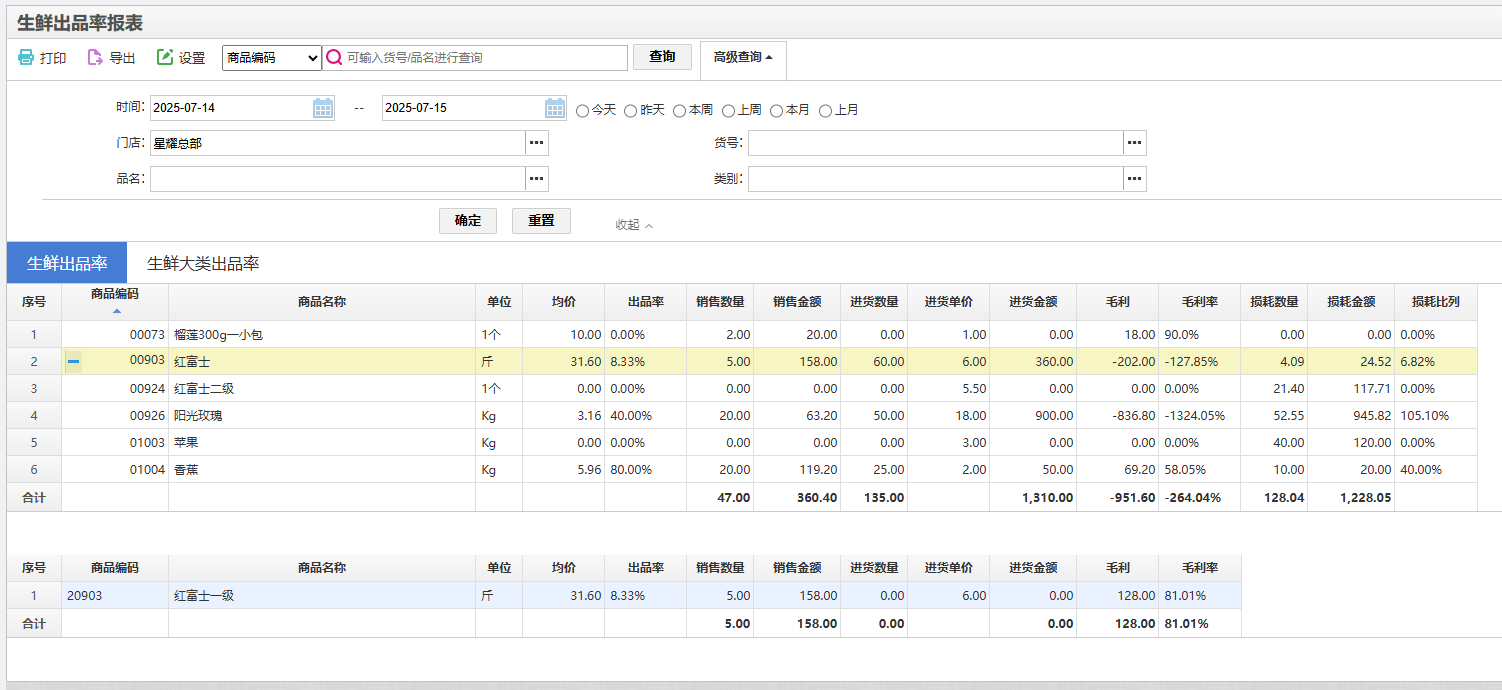Click the magnifier search icon

click(334, 58)
